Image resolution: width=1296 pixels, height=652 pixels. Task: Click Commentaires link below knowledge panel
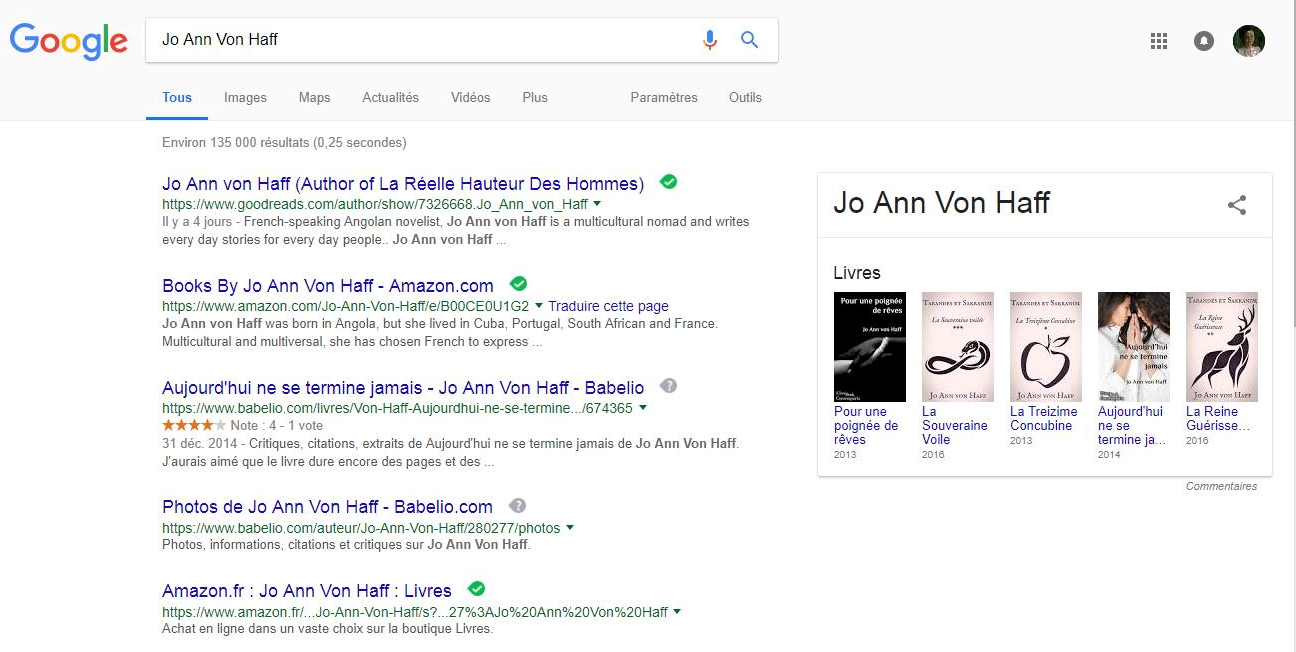click(1221, 486)
